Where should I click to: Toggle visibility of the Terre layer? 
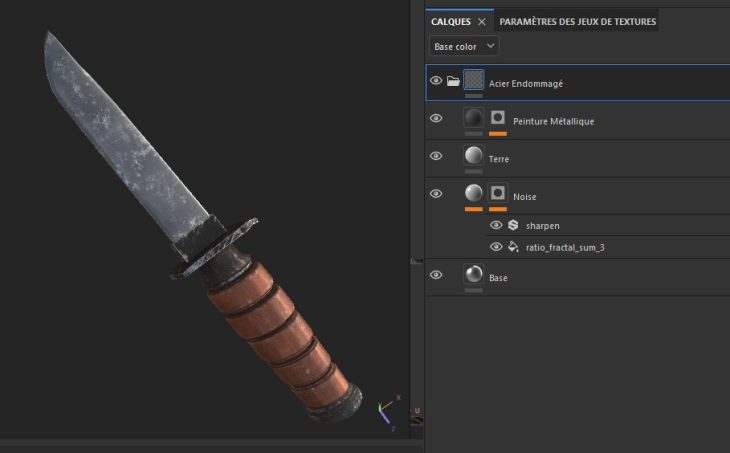[x=436, y=157]
